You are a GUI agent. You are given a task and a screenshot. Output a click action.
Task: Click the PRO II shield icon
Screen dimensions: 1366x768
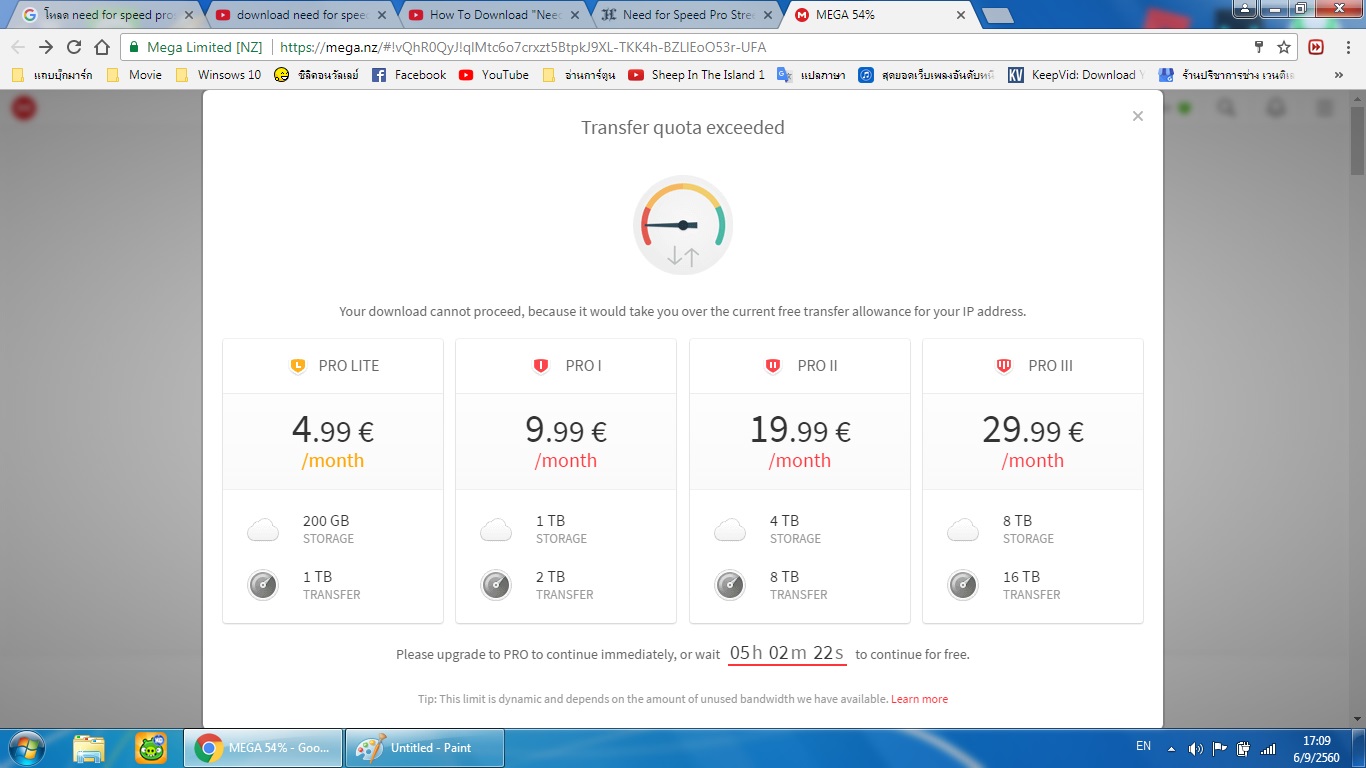point(773,366)
